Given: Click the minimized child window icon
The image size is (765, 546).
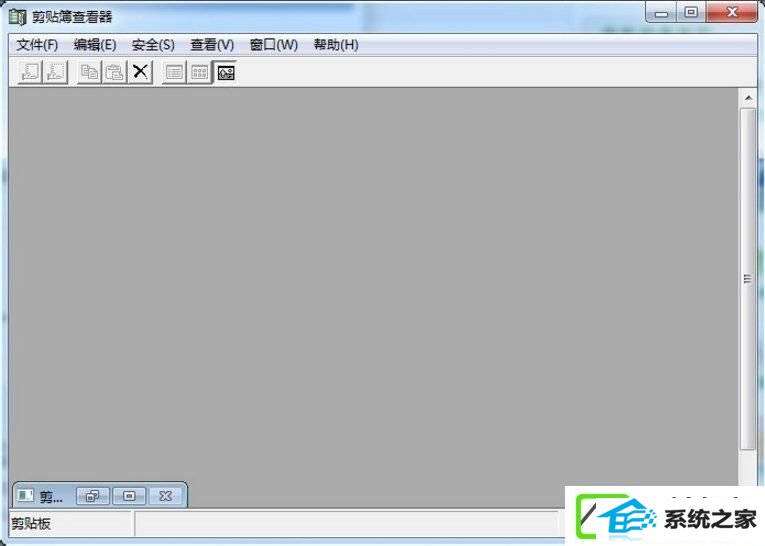Looking at the screenshot, I should coord(25,496).
